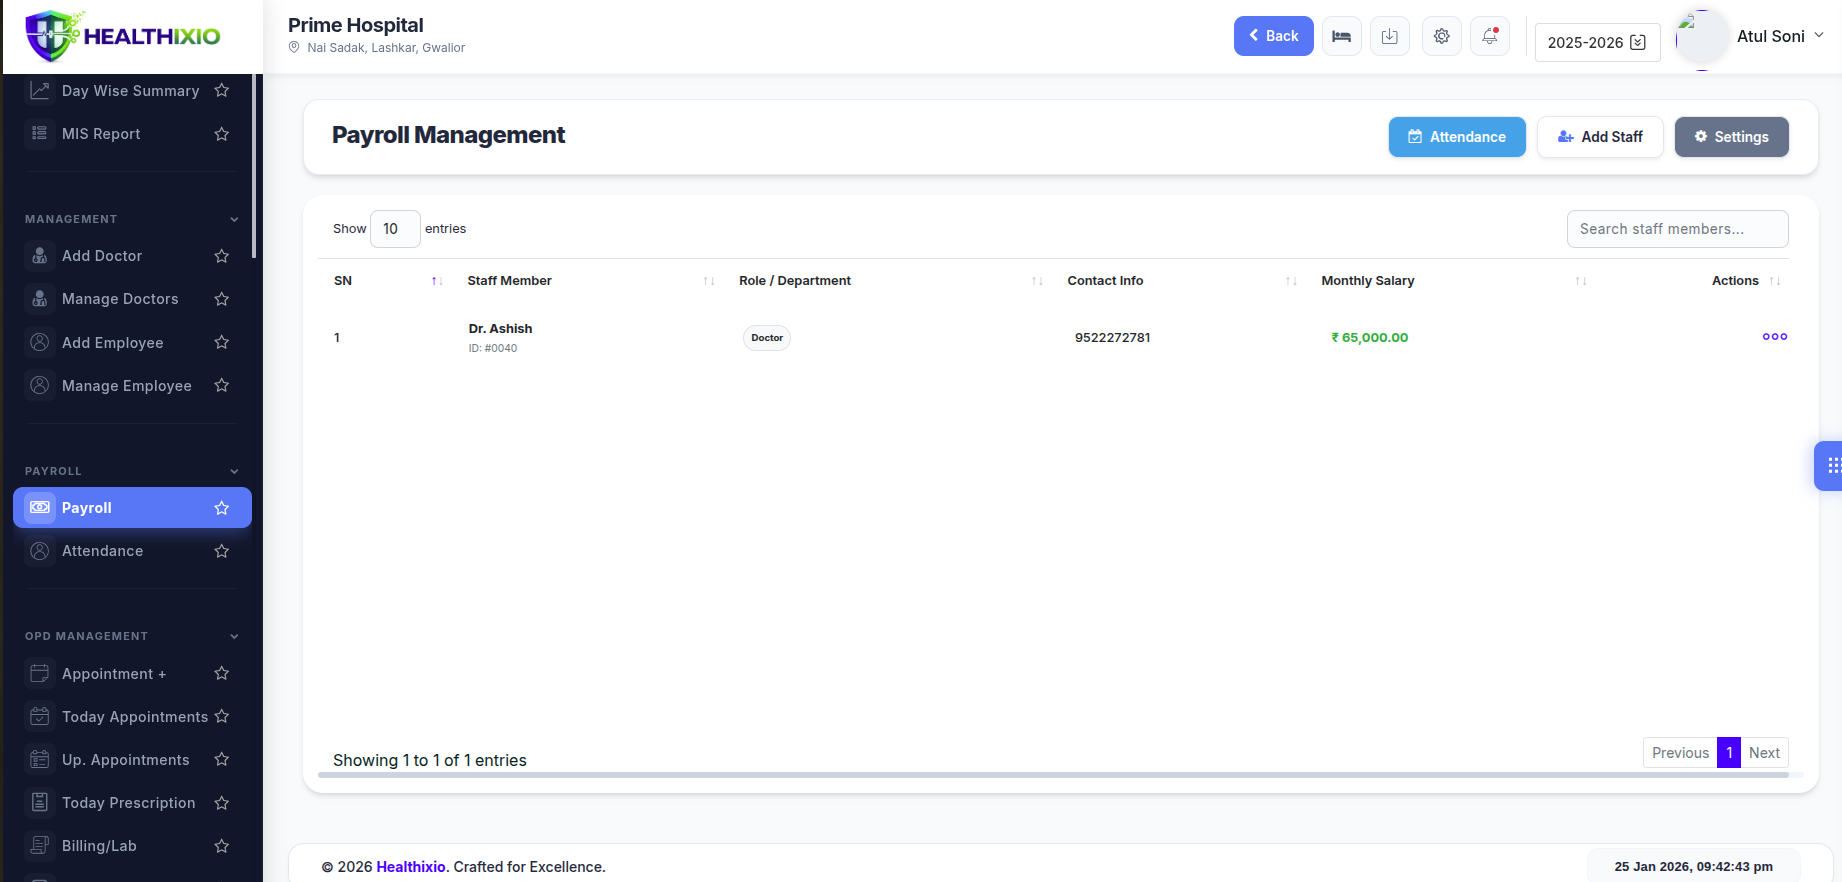The image size is (1842, 882).
Task: Click the Add Doctor sidebar icon
Action: tap(40, 256)
